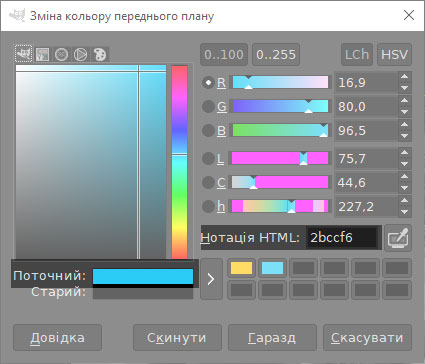Select the yellow color history swatch
The height and width of the screenshot is (364, 425).
tap(242, 268)
